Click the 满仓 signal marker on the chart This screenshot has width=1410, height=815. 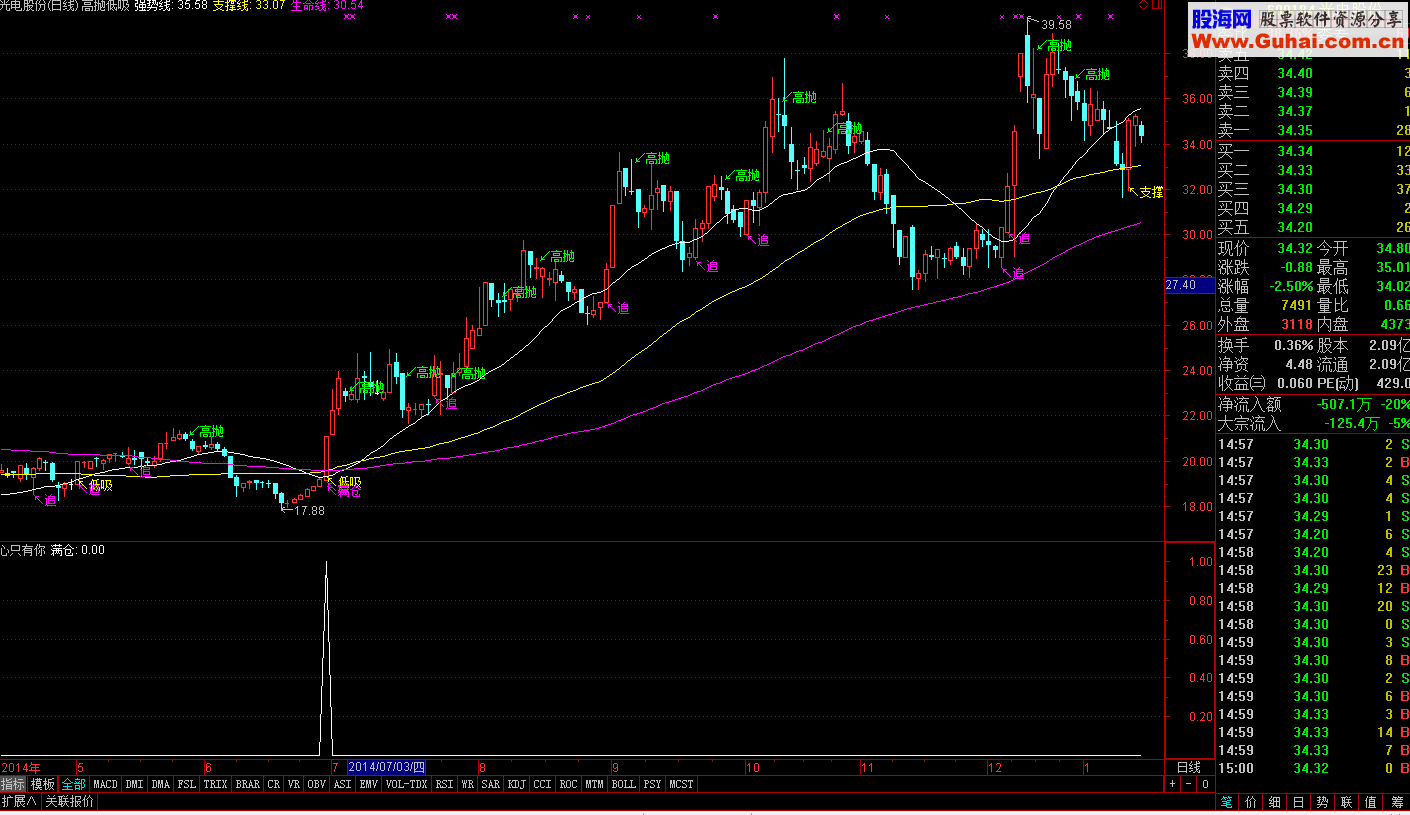click(349, 493)
